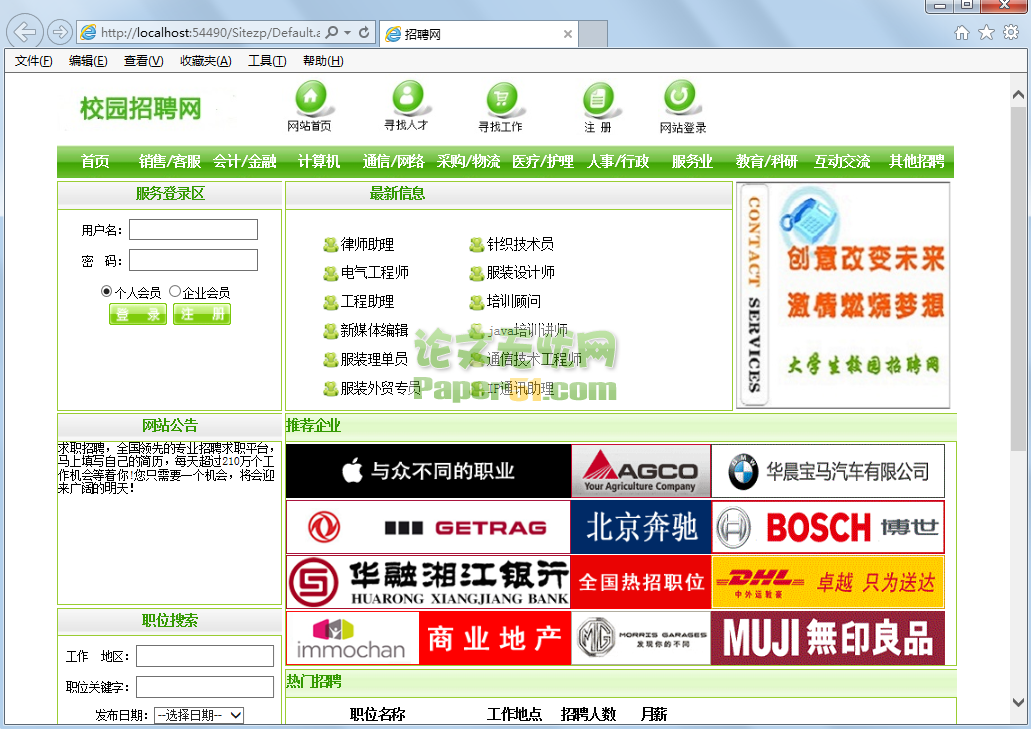Viewport: 1031px width, 729px height.
Task: Open the 查看(V) menu
Action: (x=143, y=61)
